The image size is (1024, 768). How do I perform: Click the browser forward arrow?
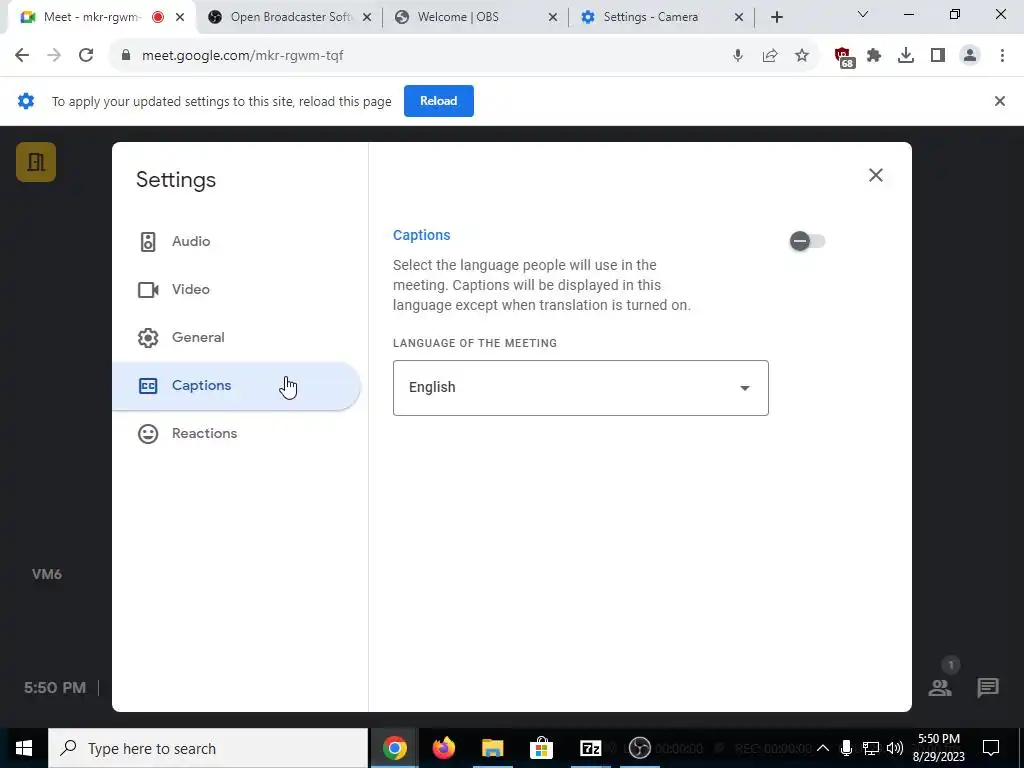tap(54, 56)
